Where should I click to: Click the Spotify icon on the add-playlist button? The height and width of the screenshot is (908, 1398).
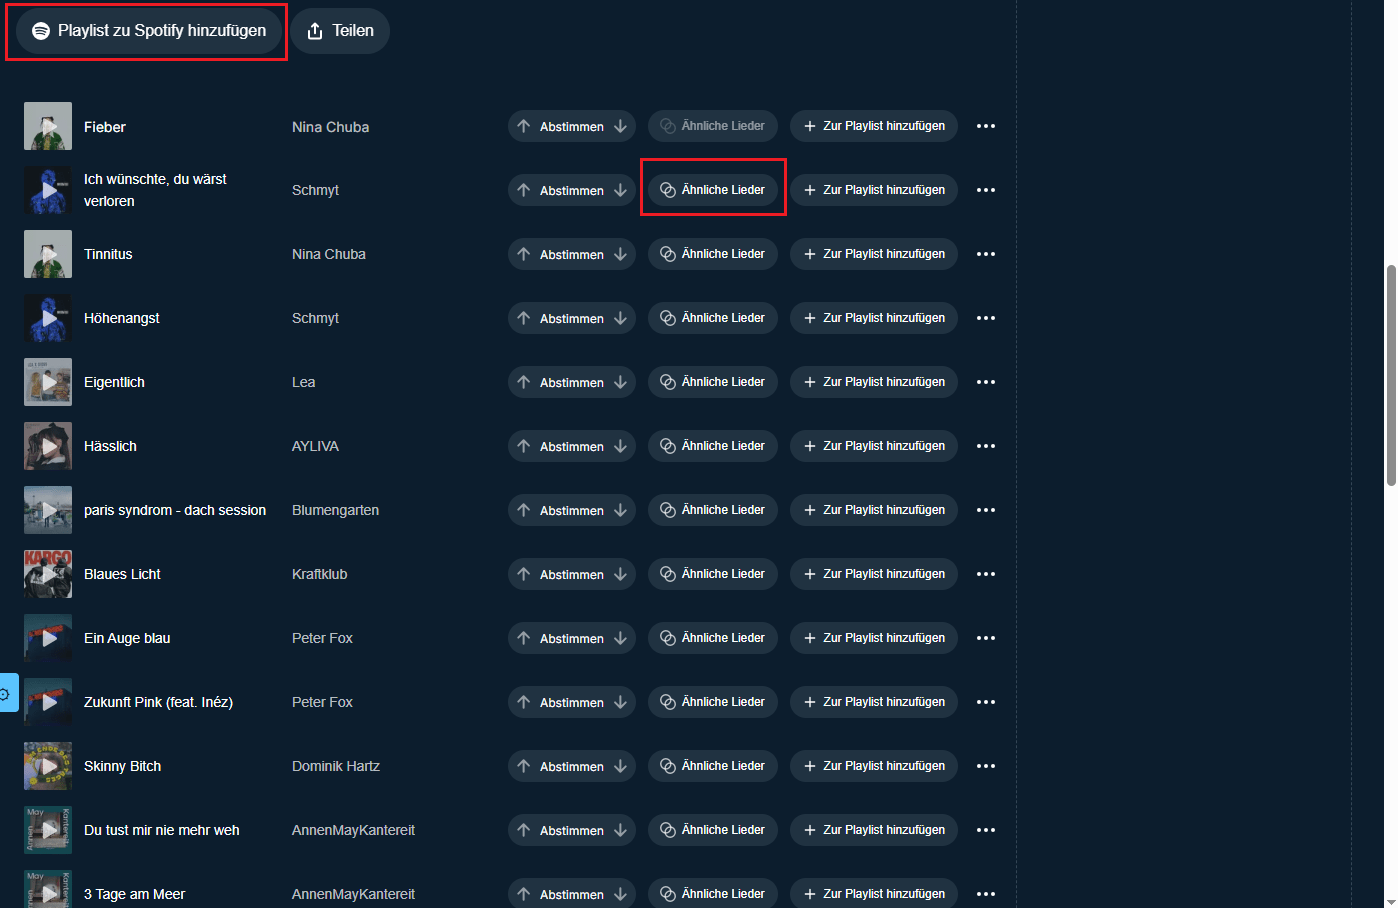point(40,30)
